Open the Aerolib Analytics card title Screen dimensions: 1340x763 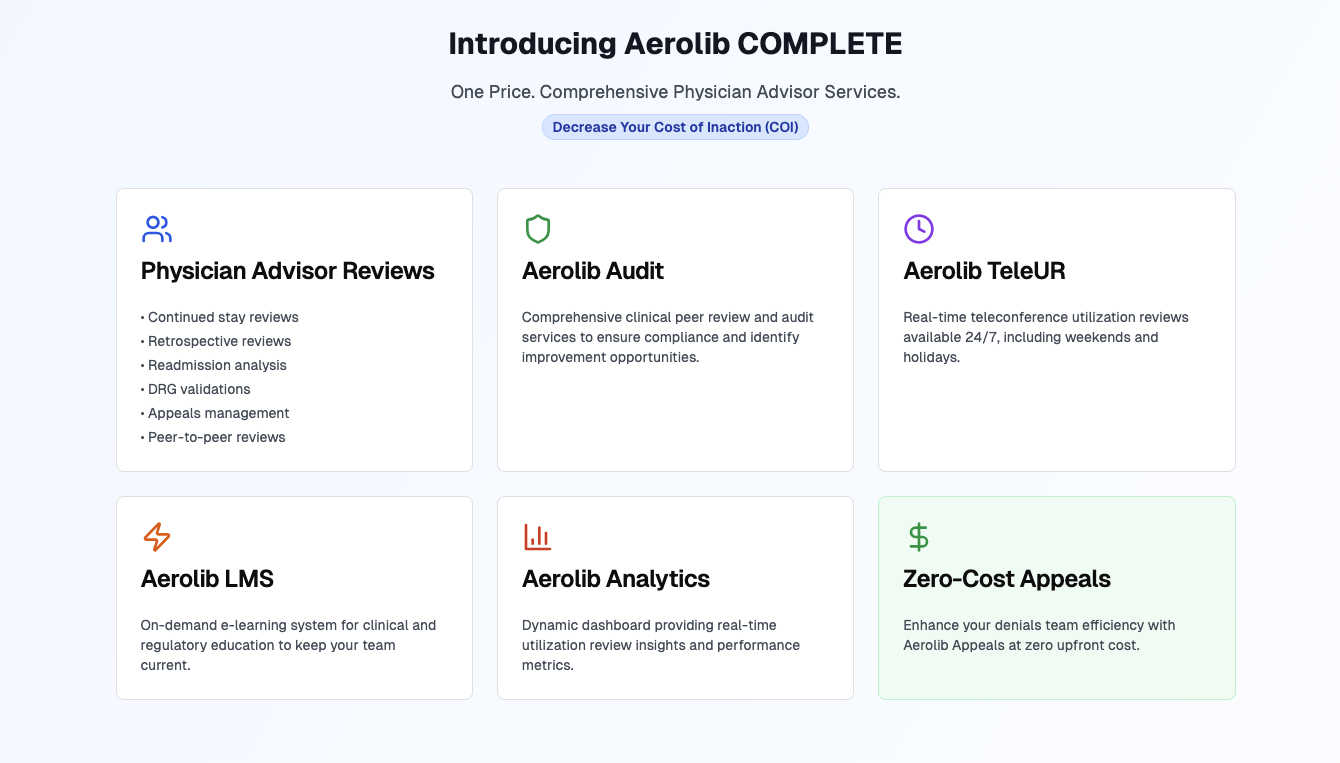coord(616,579)
